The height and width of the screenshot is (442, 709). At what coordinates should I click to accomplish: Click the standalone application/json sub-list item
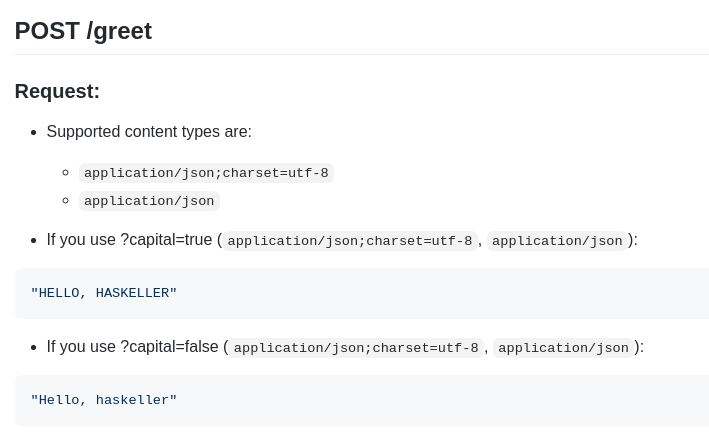tap(149, 201)
